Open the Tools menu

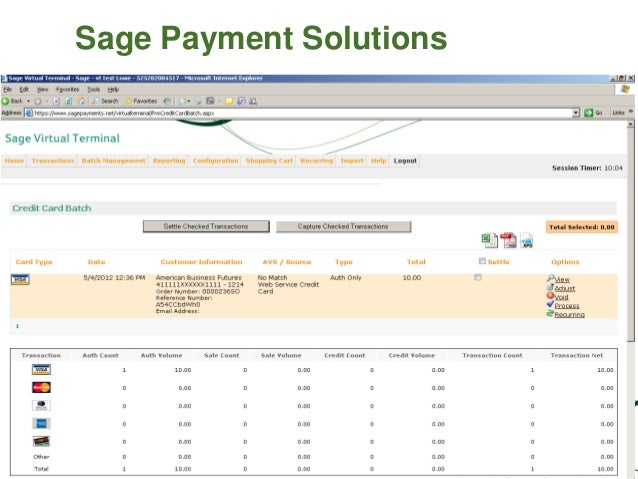[x=94, y=90]
